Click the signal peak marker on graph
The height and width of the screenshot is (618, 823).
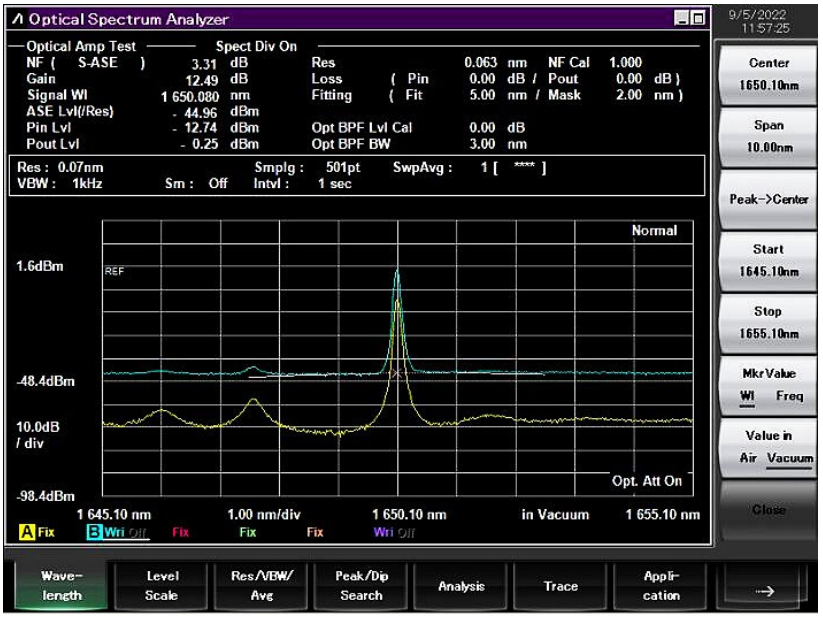pos(397,373)
